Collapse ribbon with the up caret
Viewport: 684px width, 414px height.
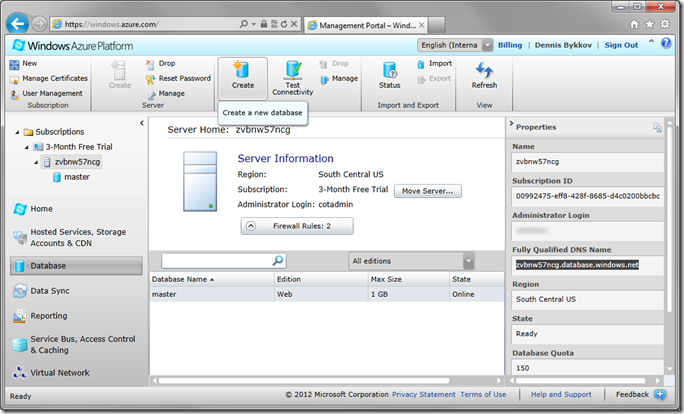point(651,41)
